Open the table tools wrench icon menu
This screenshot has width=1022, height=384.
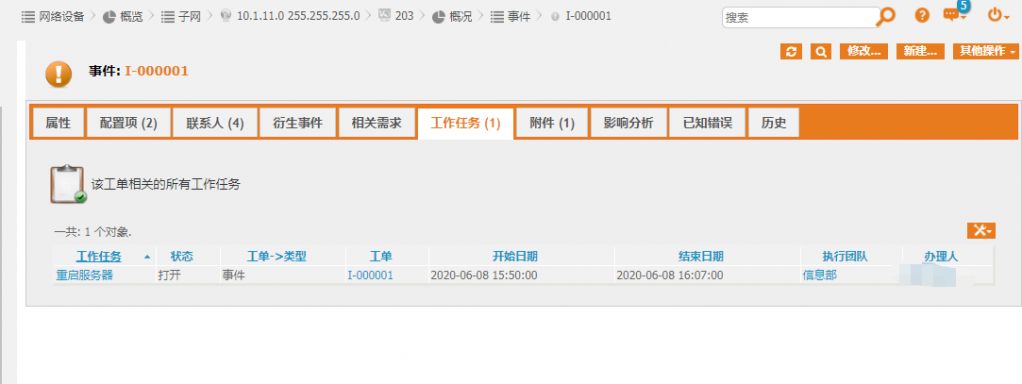981,230
